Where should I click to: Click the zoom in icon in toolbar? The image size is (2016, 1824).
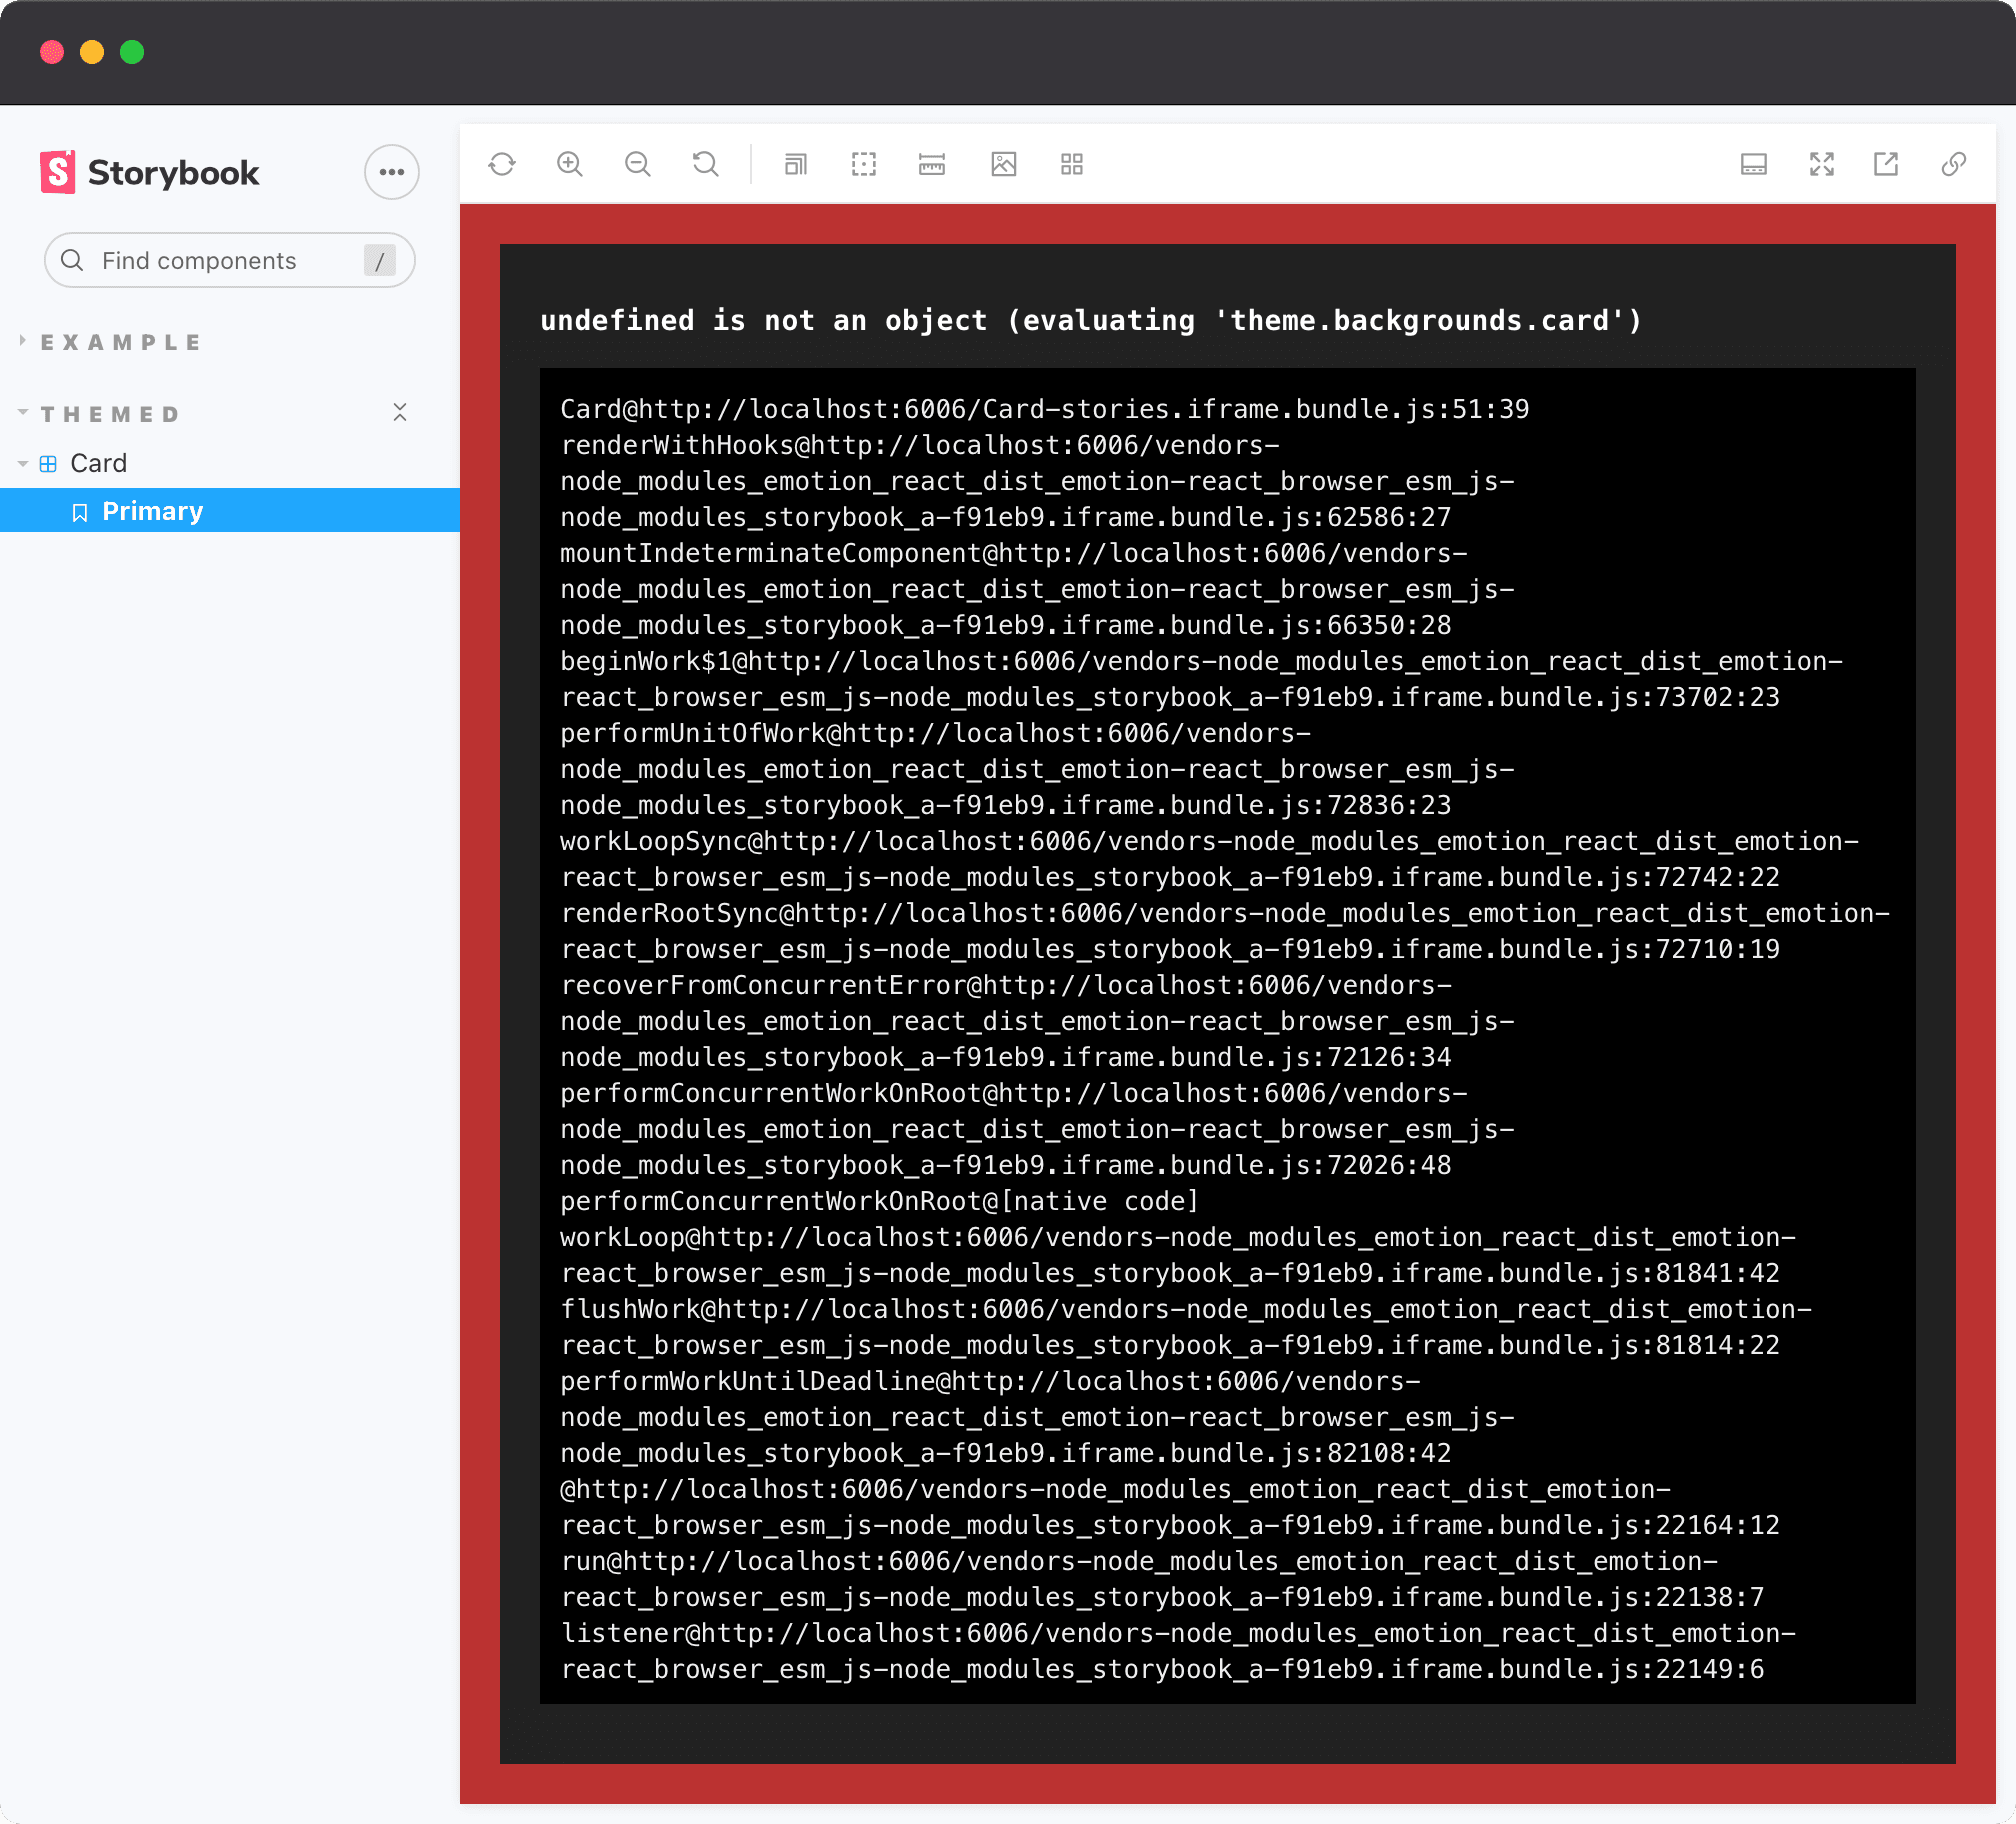pyautogui.click(x=571, y=163)
